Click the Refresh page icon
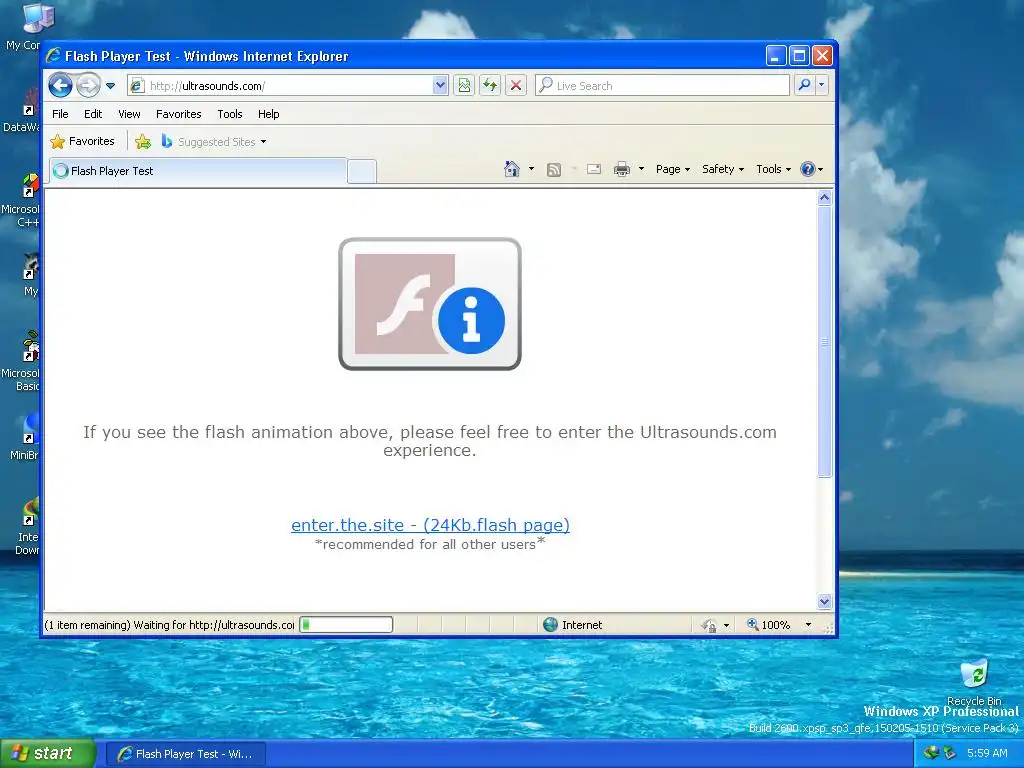 [x=490, y=86]
